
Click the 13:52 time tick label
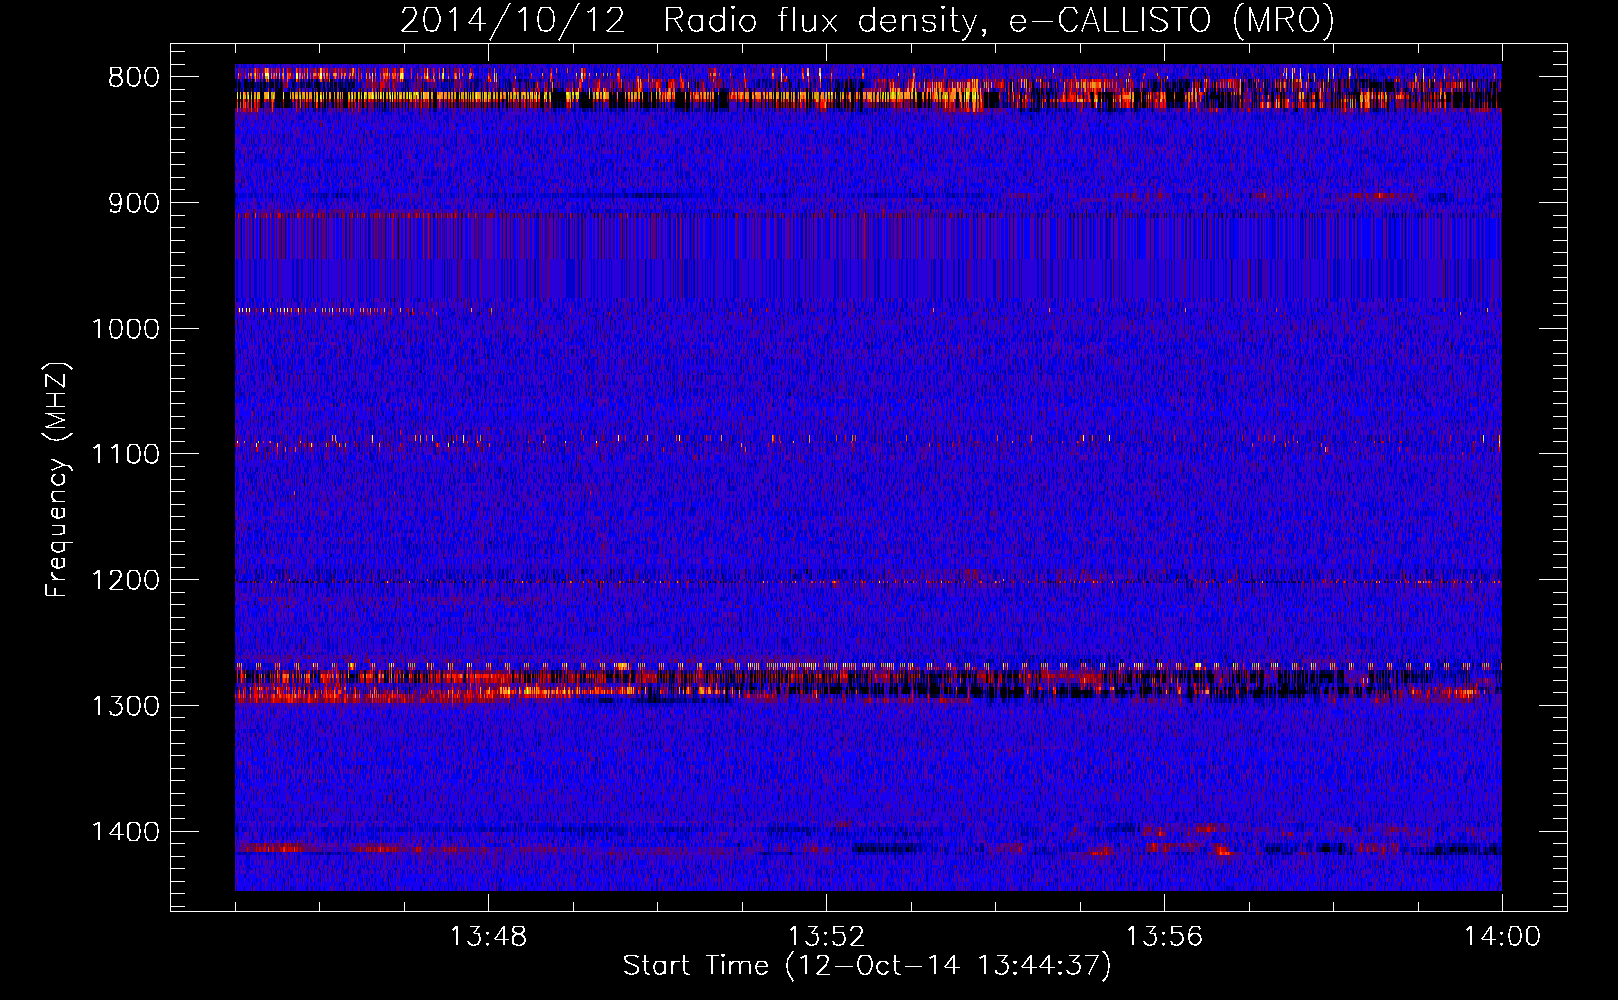click(826, 937)
